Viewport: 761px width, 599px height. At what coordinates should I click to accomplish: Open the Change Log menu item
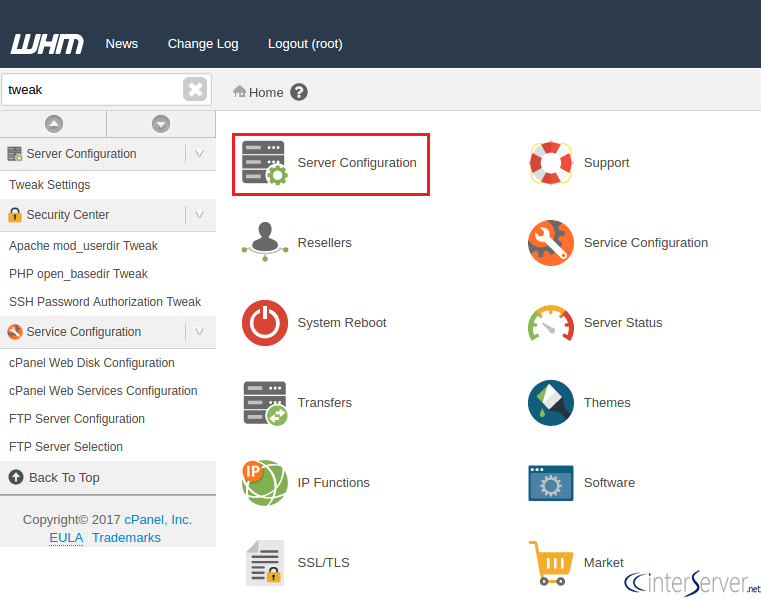tap(203, 44)
